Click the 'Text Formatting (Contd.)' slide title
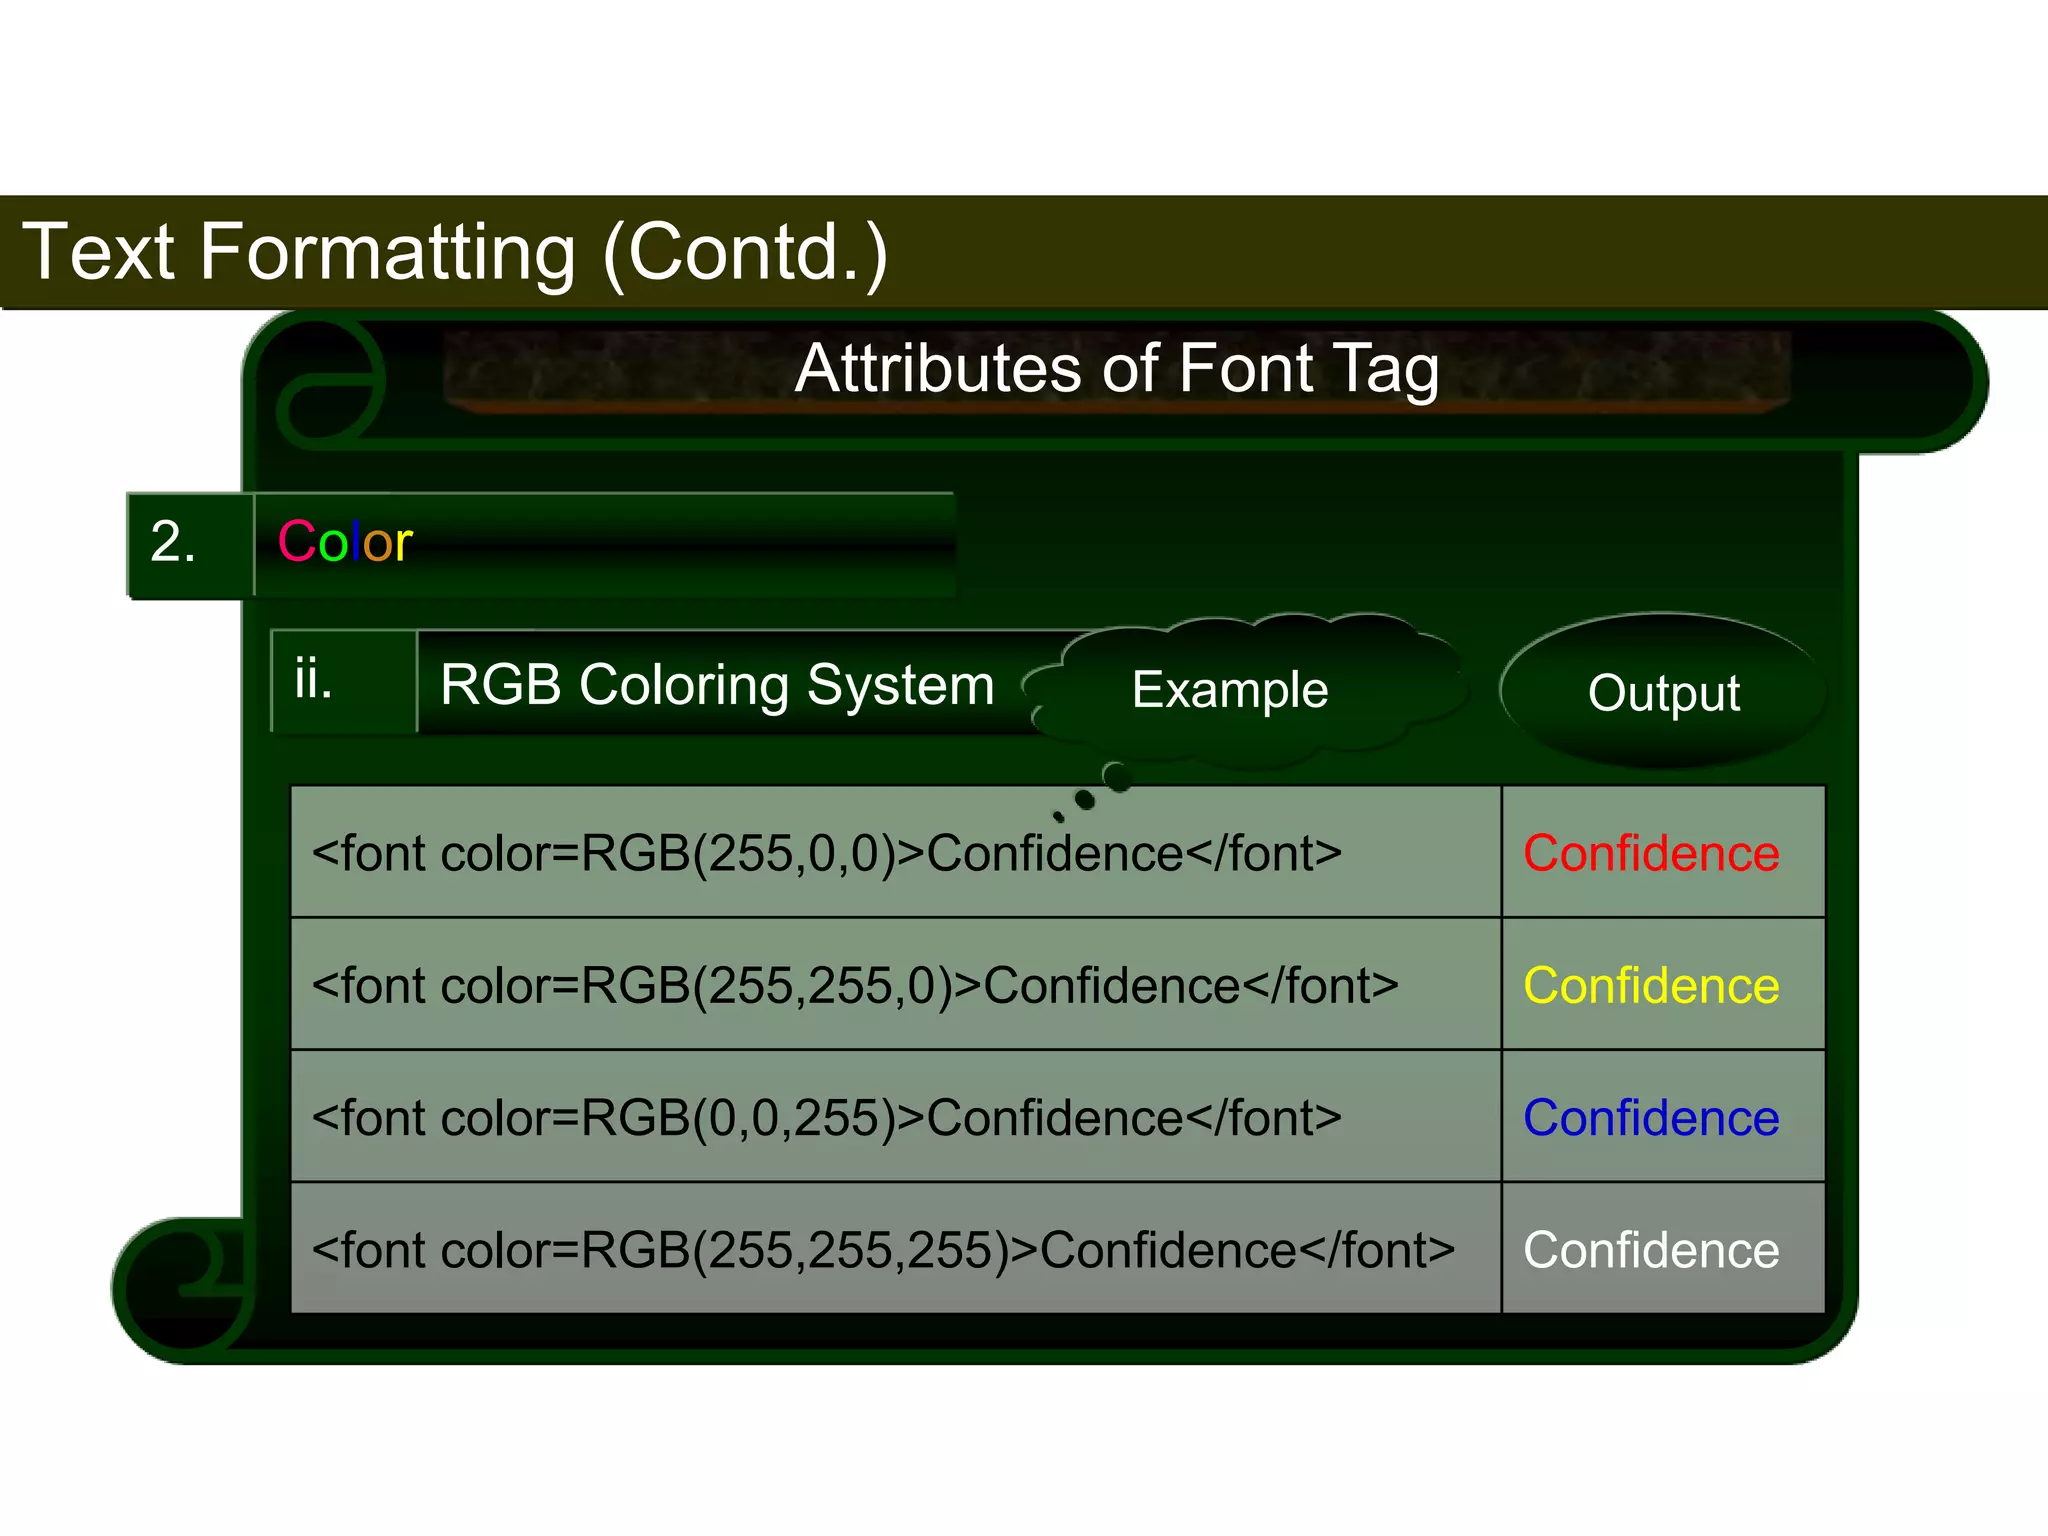The height and width of the screenshot is (1536, 2048). pyautogui.click(x=455, y=252)
